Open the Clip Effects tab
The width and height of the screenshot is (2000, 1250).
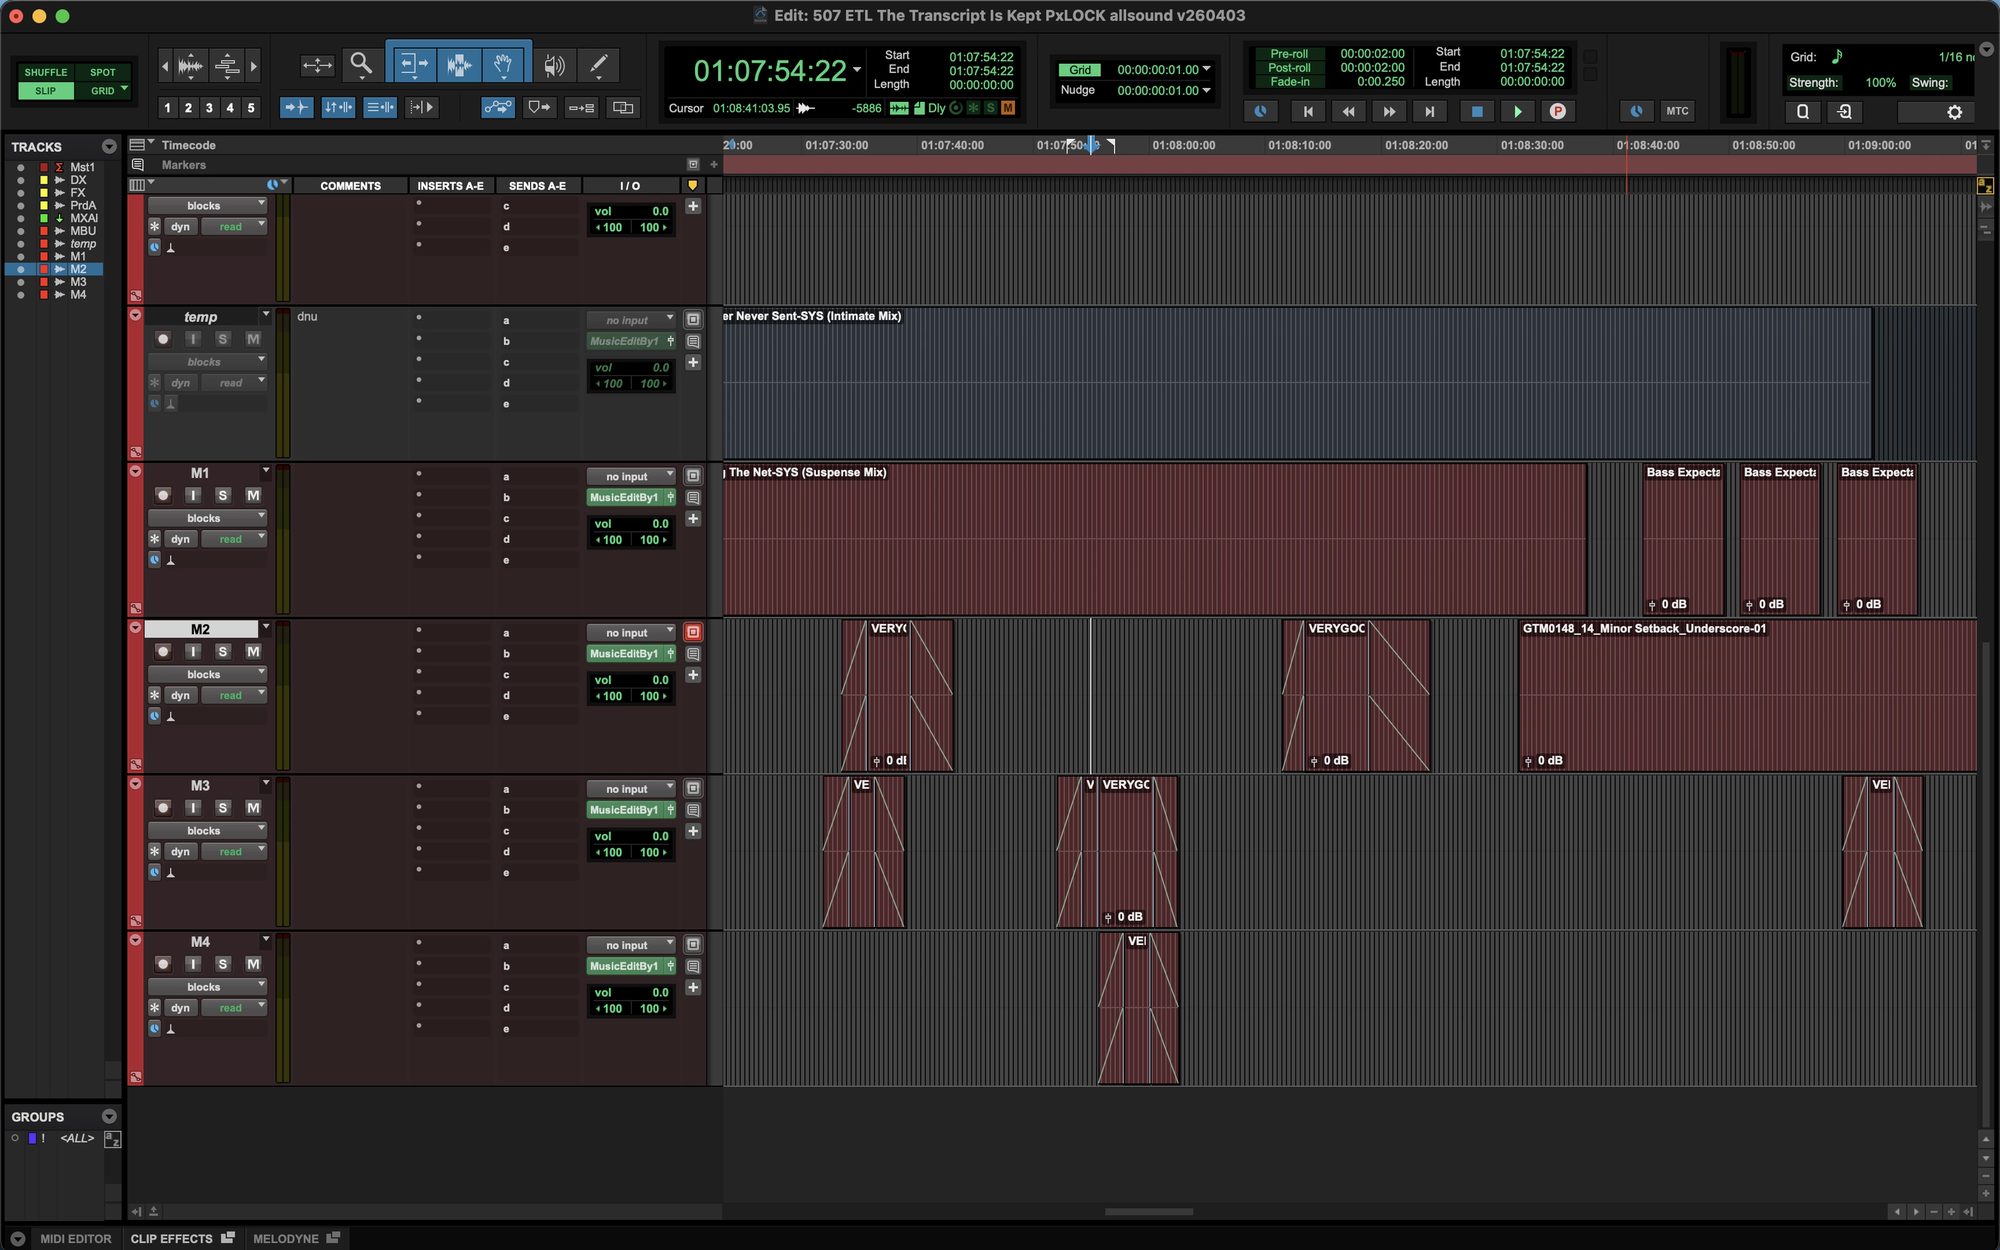pos(181,1238)
